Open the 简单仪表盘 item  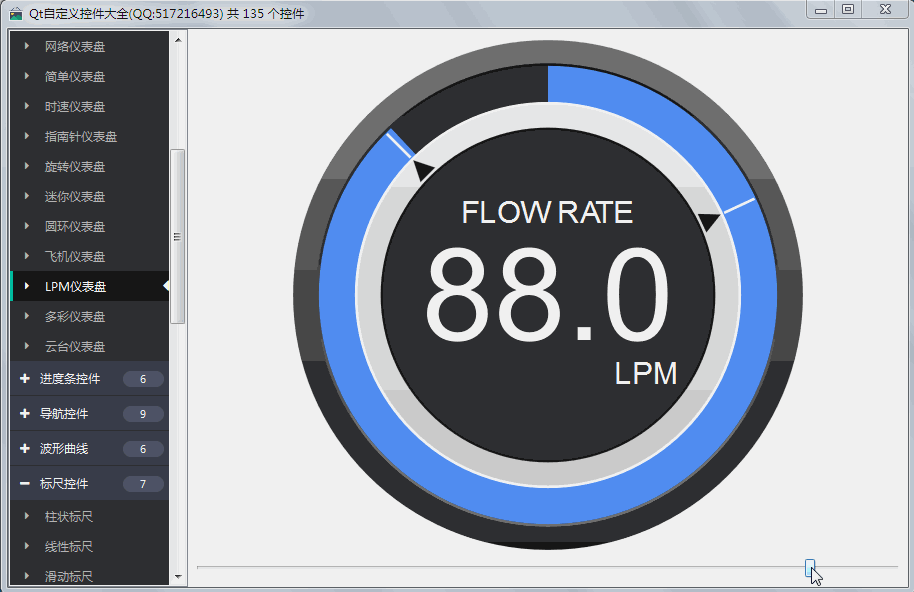pyautogui.click(x=75, y=77)
